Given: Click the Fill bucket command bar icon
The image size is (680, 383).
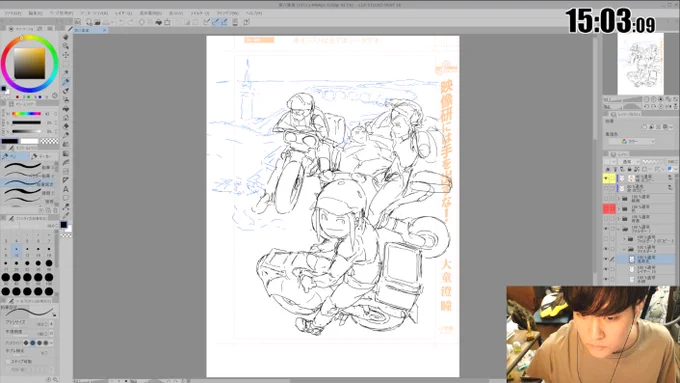Looking at the screenshot, I should pos(159,22).
